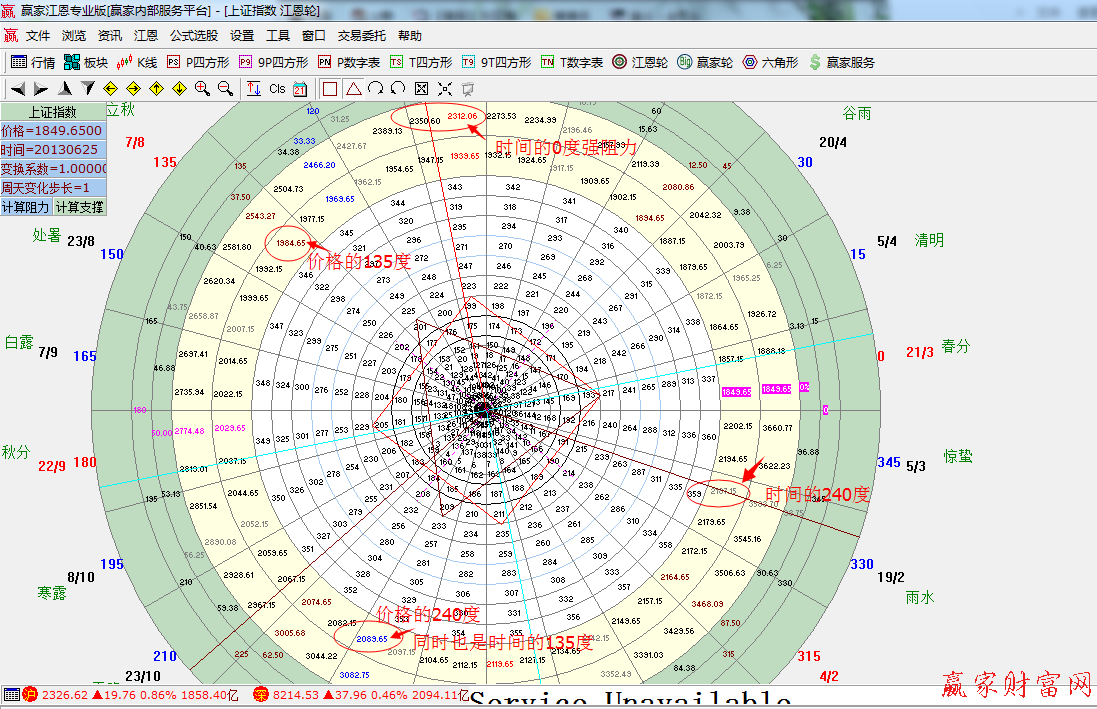Click the 价格=1849.6500 field
The image size is (1097, 709).
click(x=52, y=131)
